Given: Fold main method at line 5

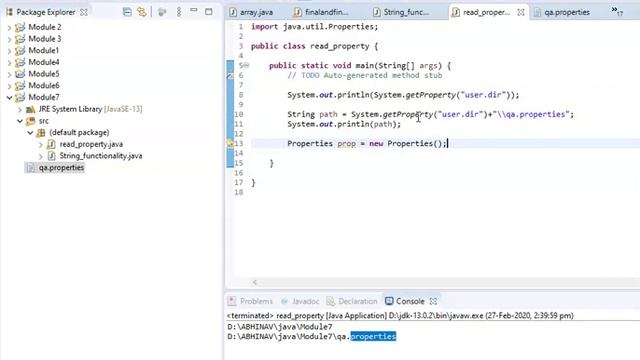Looking at the screenshot, I should click(x=246, y=66).
